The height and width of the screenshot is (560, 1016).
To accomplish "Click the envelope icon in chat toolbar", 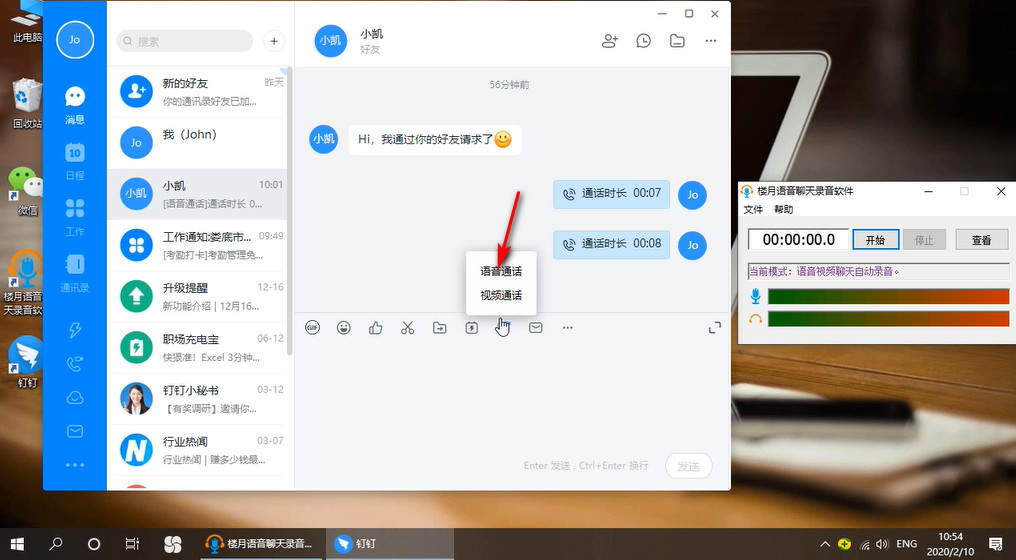I will (535, 328).
